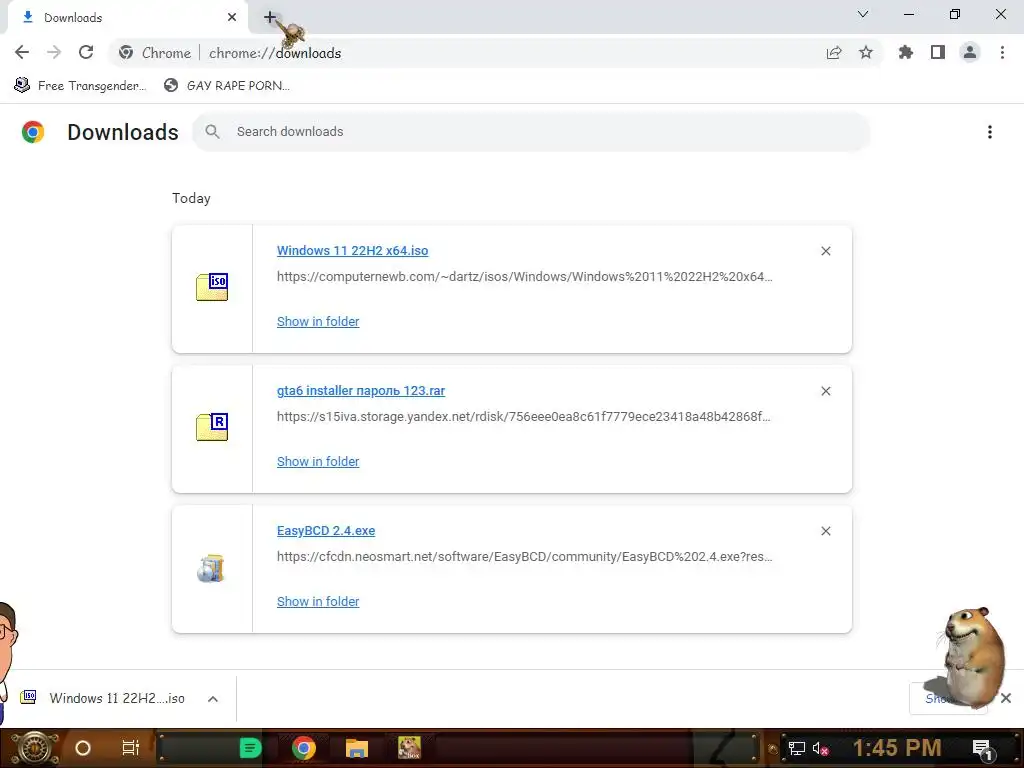The image size is (1024, 768).
Task: Open gta6 installer rar file link
Action: 360,391
